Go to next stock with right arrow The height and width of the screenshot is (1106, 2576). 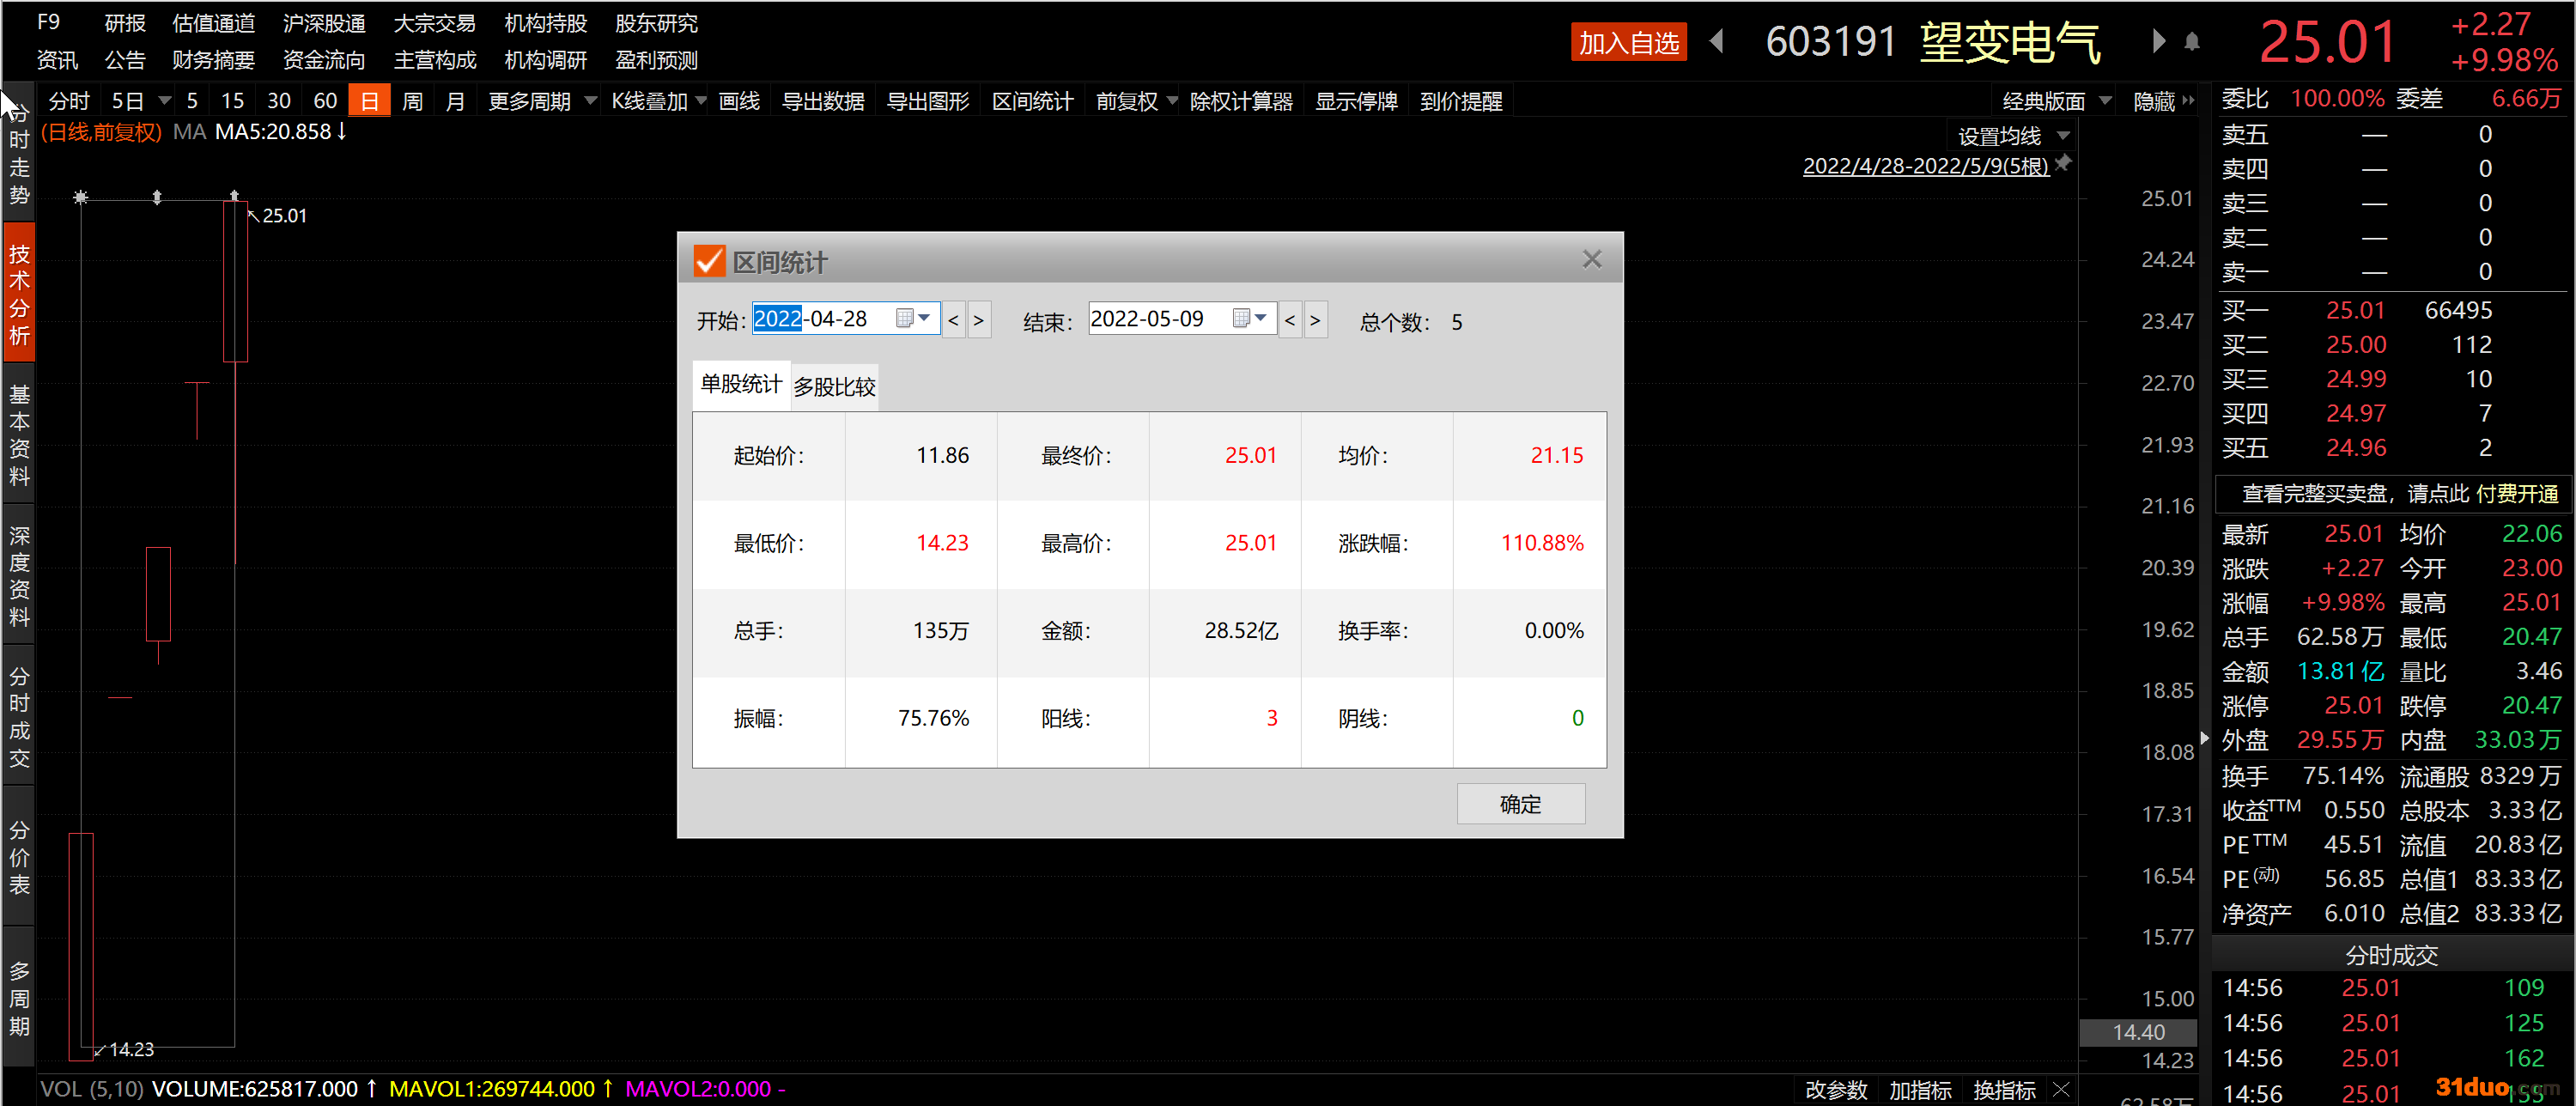tap(2157, 42)
